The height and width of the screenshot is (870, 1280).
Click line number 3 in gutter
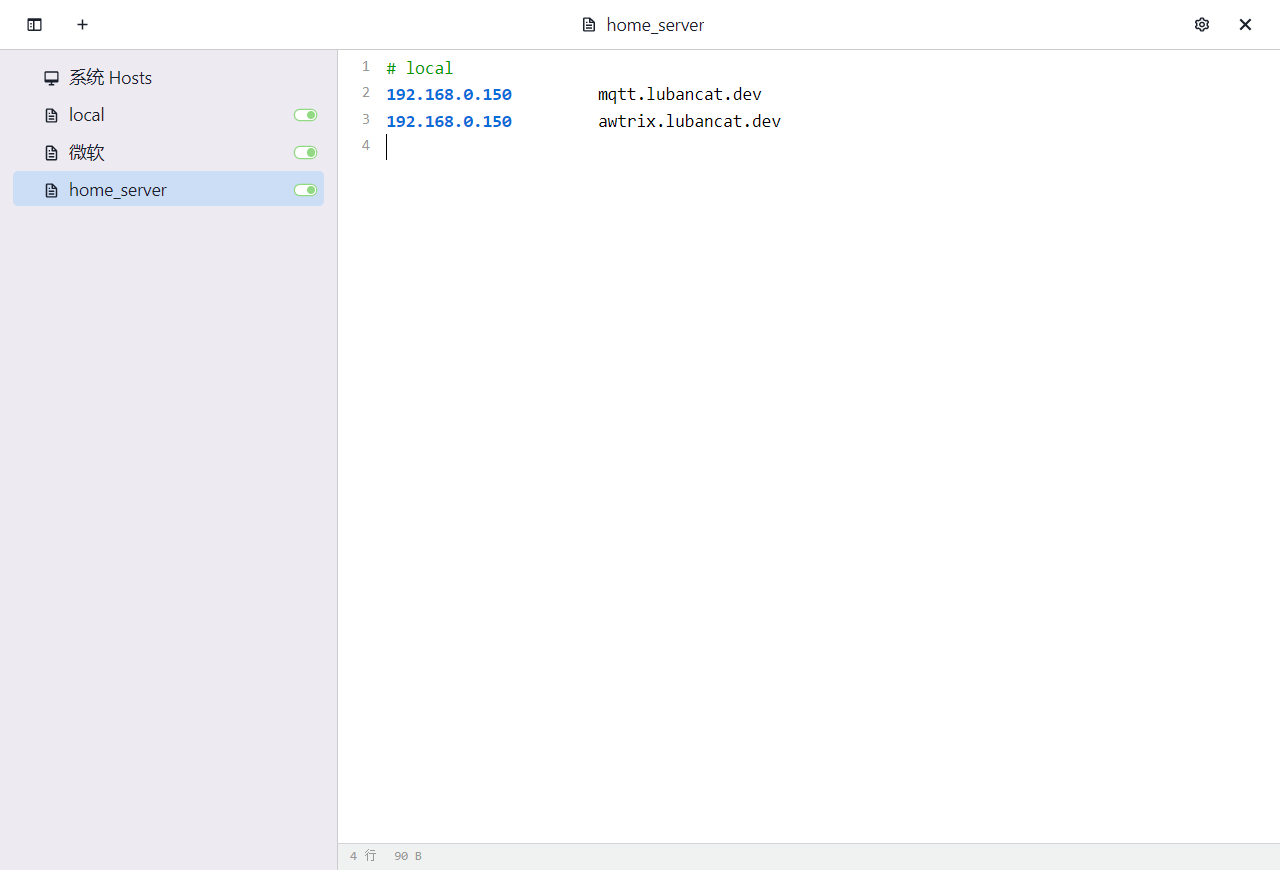365,119
